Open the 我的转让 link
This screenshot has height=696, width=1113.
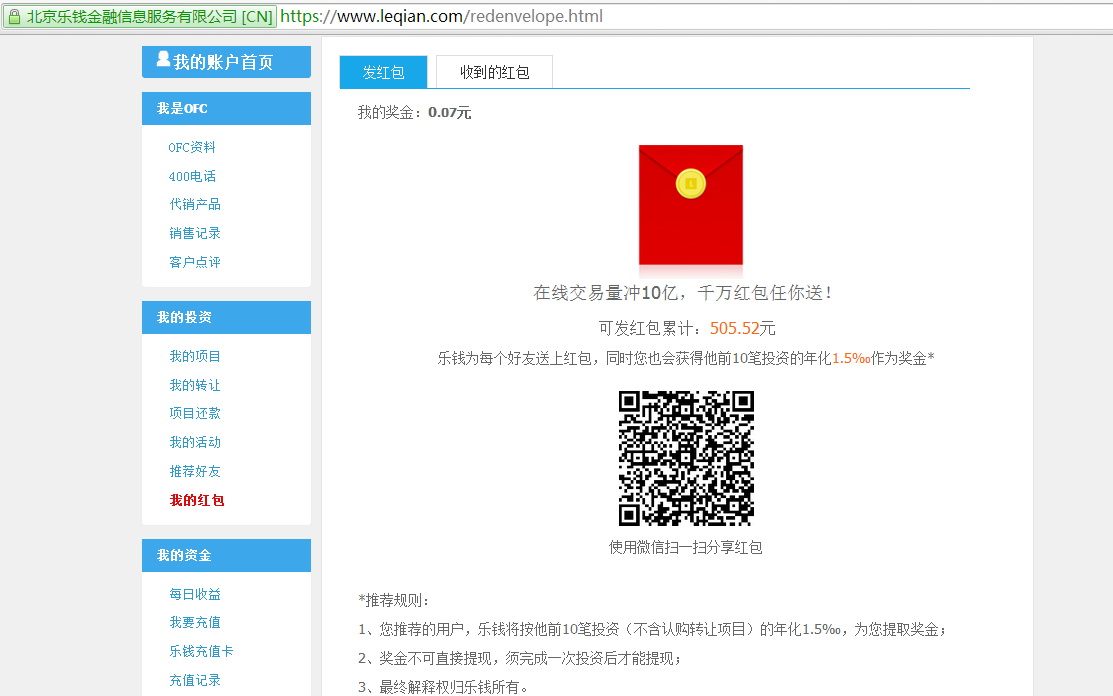(x=195, y=385)
